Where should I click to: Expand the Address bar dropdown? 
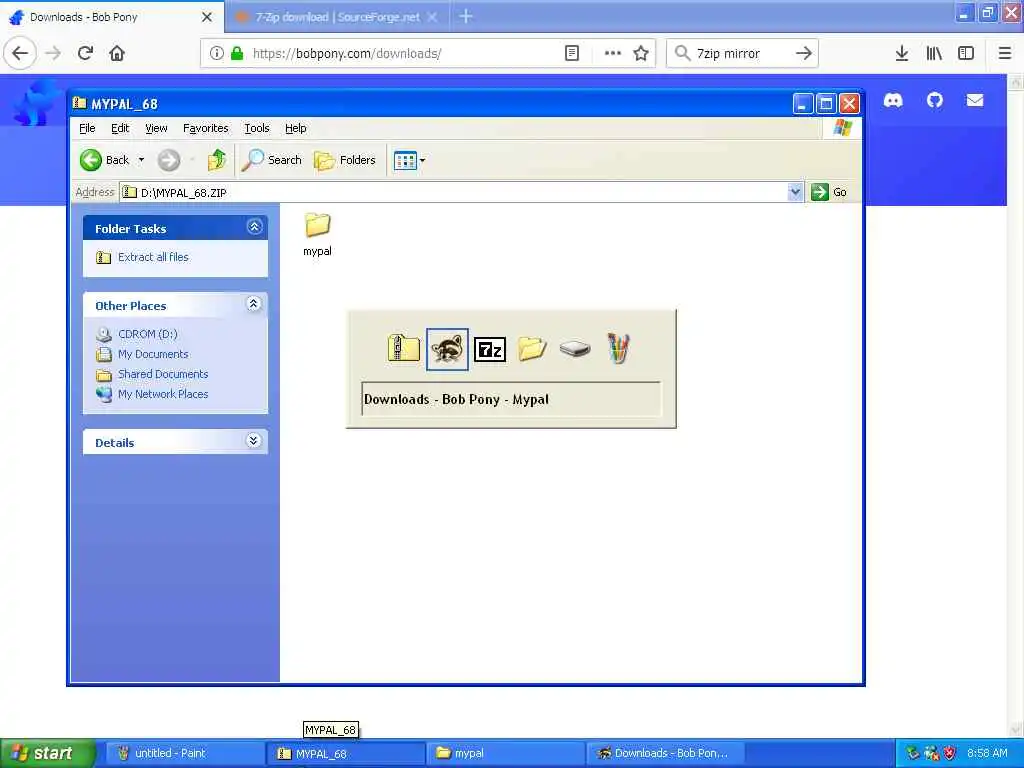(795, 192)
